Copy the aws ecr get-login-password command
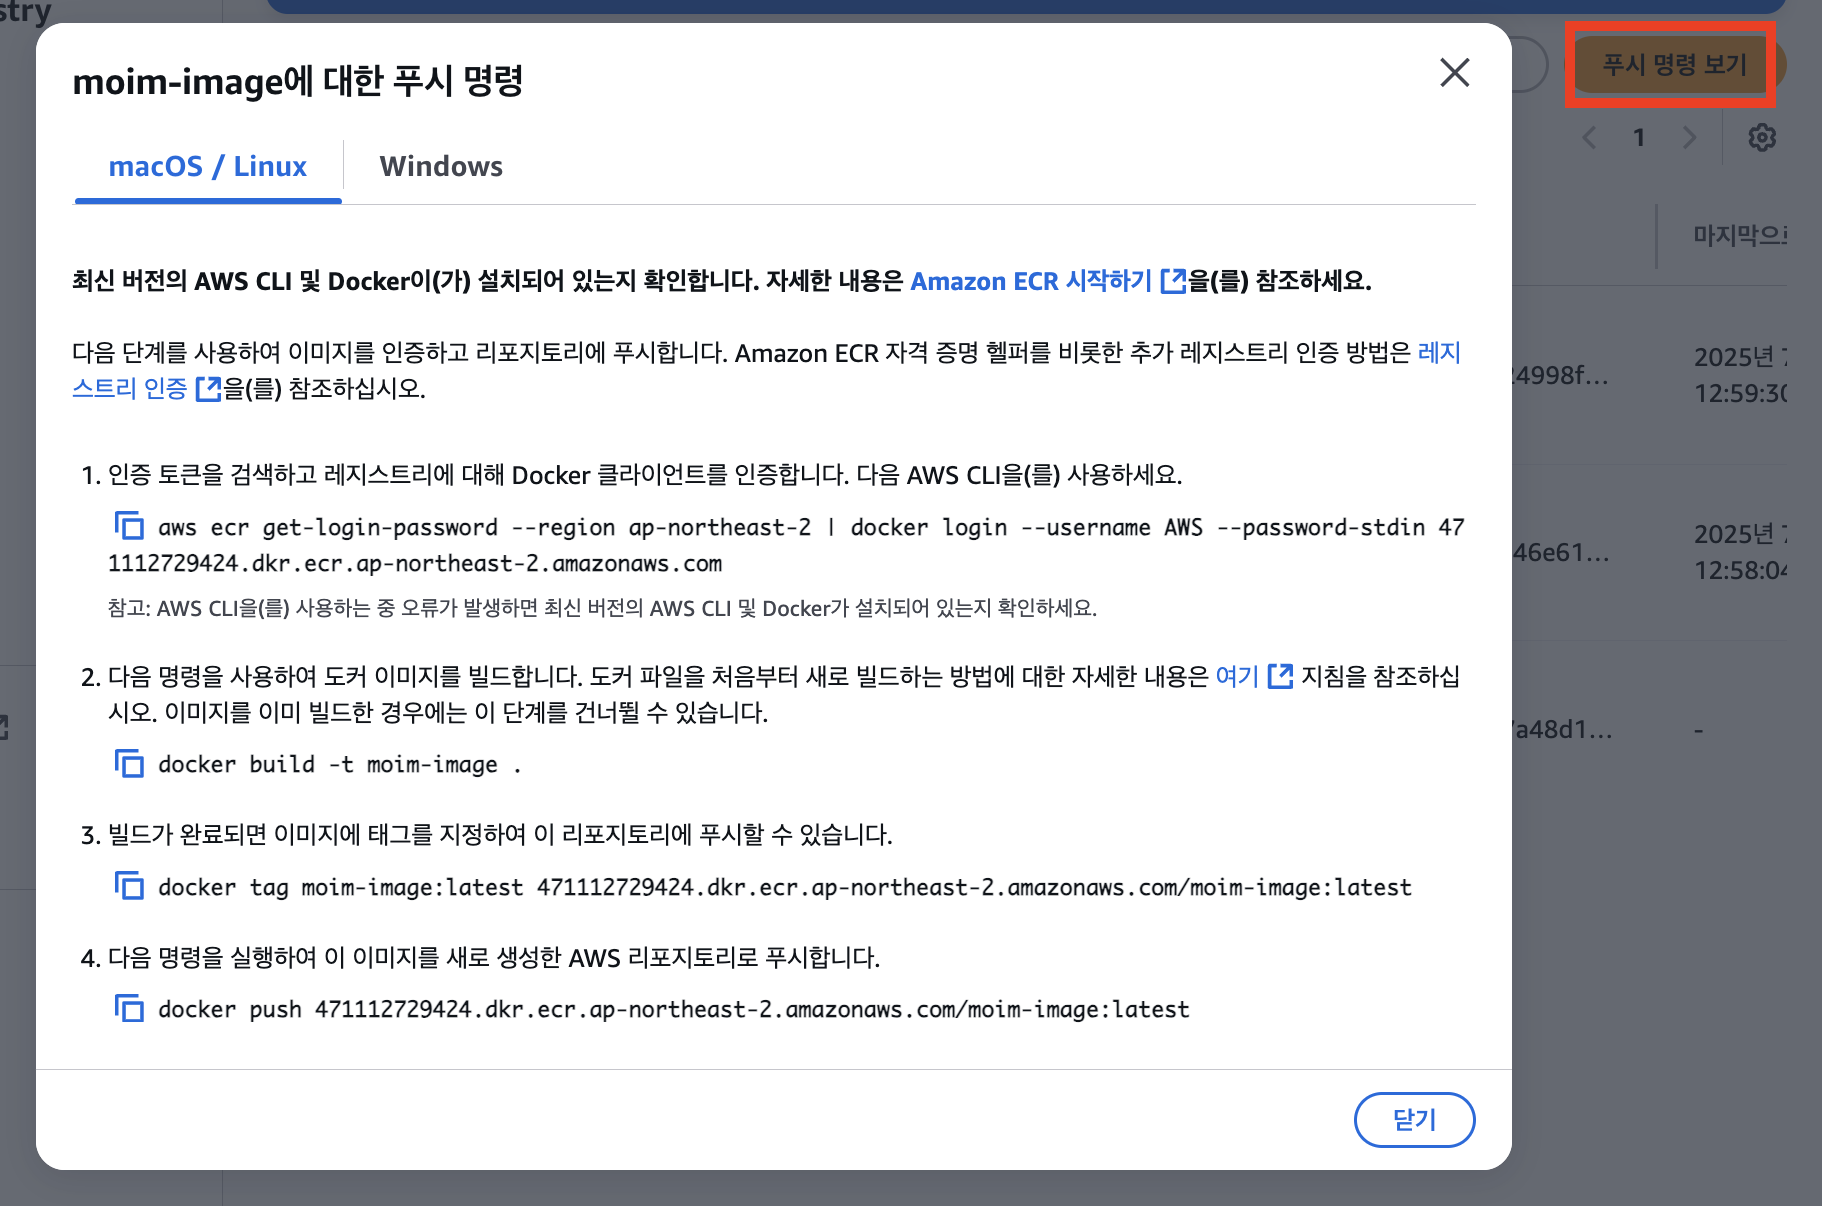The image size is (1822, 1206). pos(129,525)
